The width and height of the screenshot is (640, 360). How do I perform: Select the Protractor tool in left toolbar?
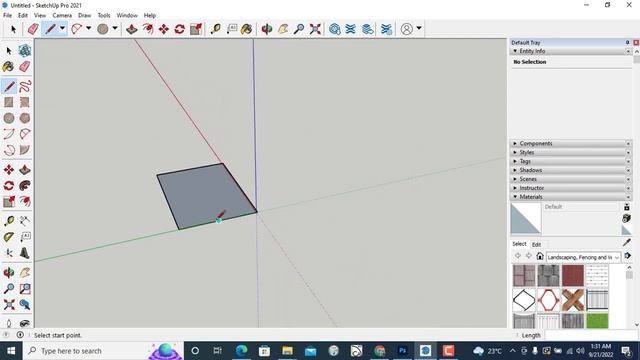tap(9, 237)
